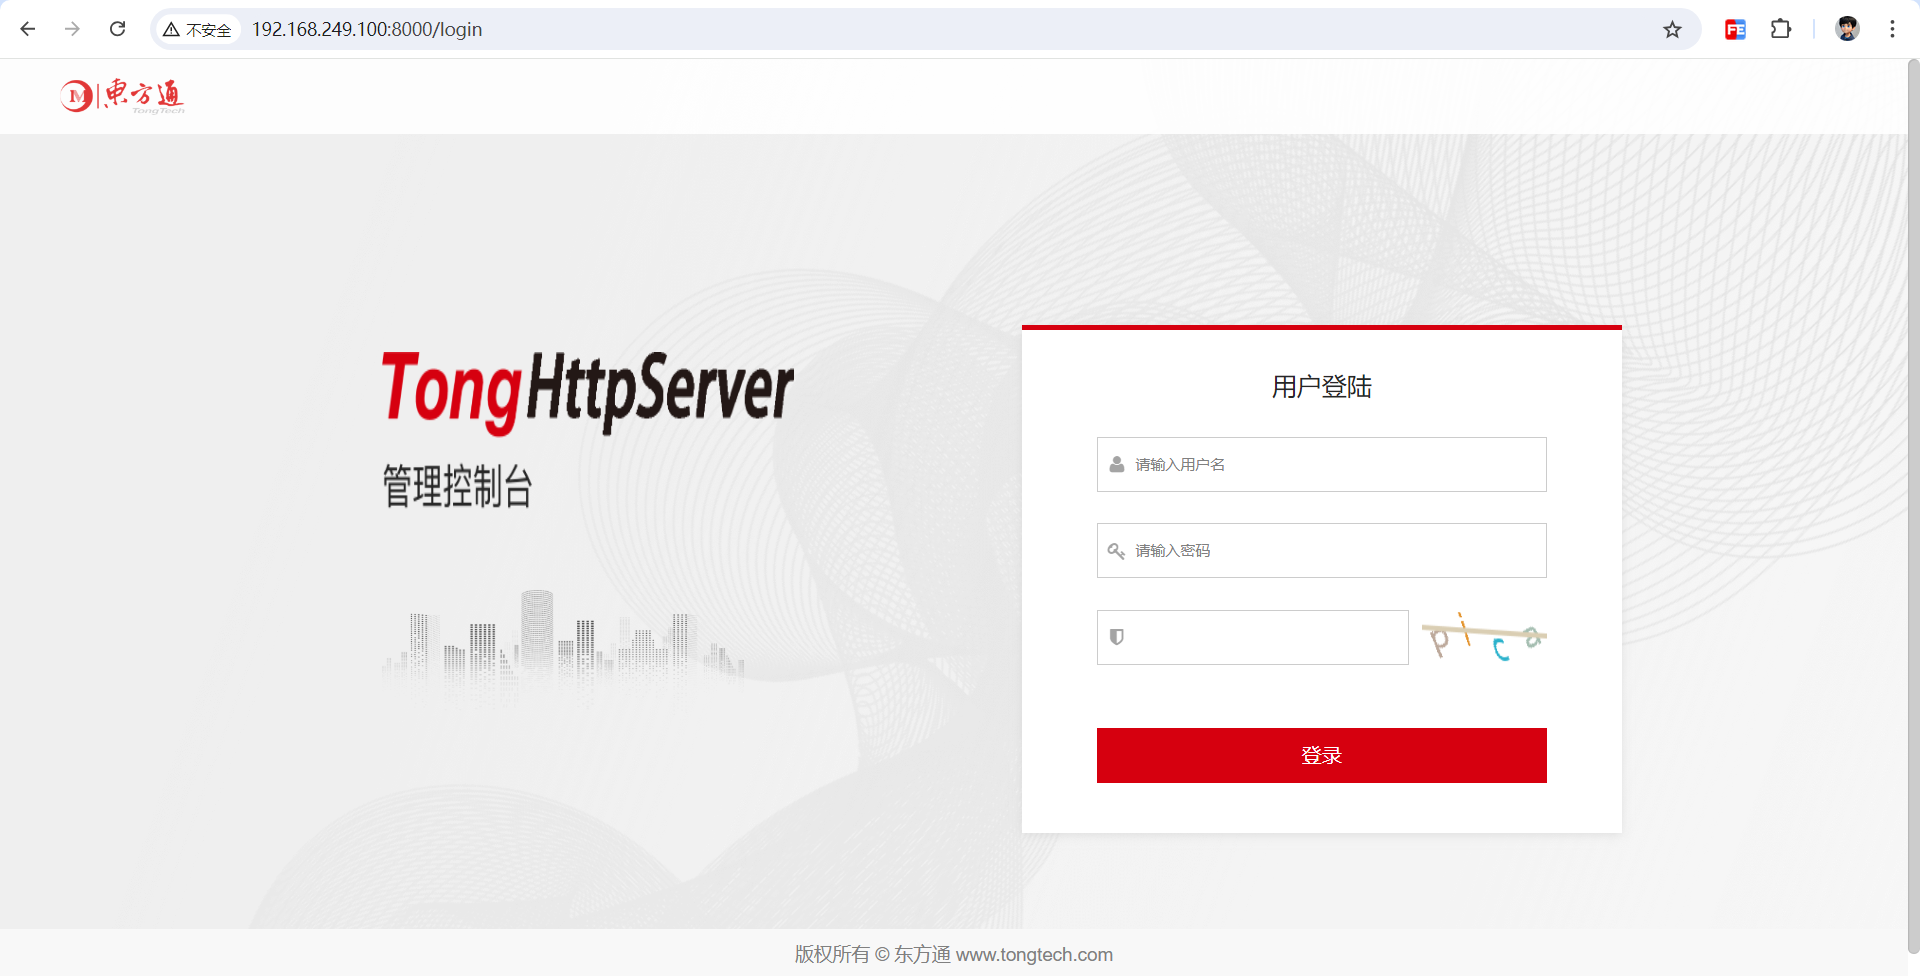The width and height of the screenshot is (1920, 976).
Task: Open the browser extensions puzzle icon
Action: [x=1782, y=29]
